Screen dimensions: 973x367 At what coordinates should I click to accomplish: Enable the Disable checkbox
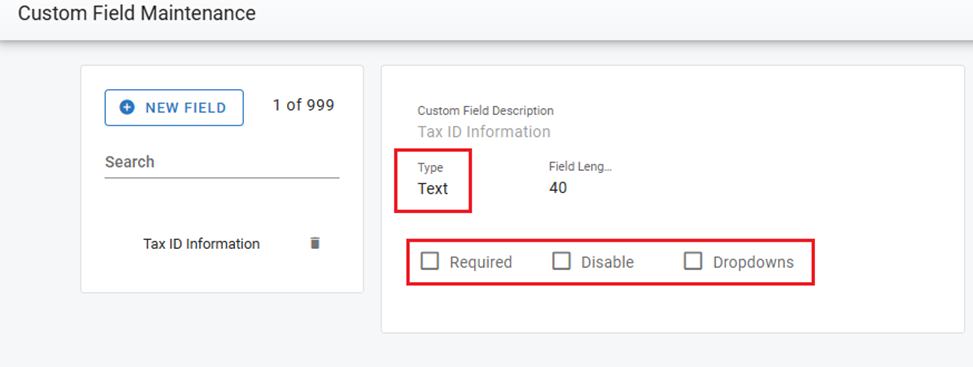point(561,261)
